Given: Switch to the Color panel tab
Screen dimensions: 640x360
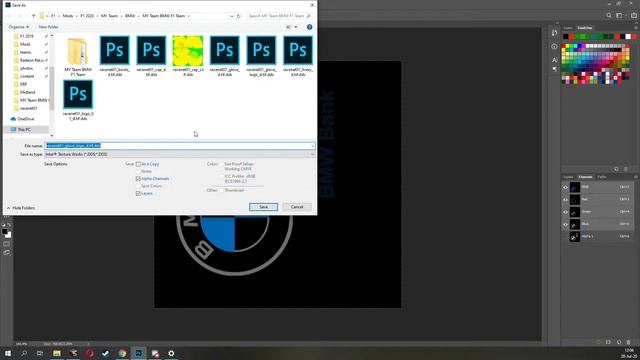Looking at the screenshot, I should [x=568, y=28].
